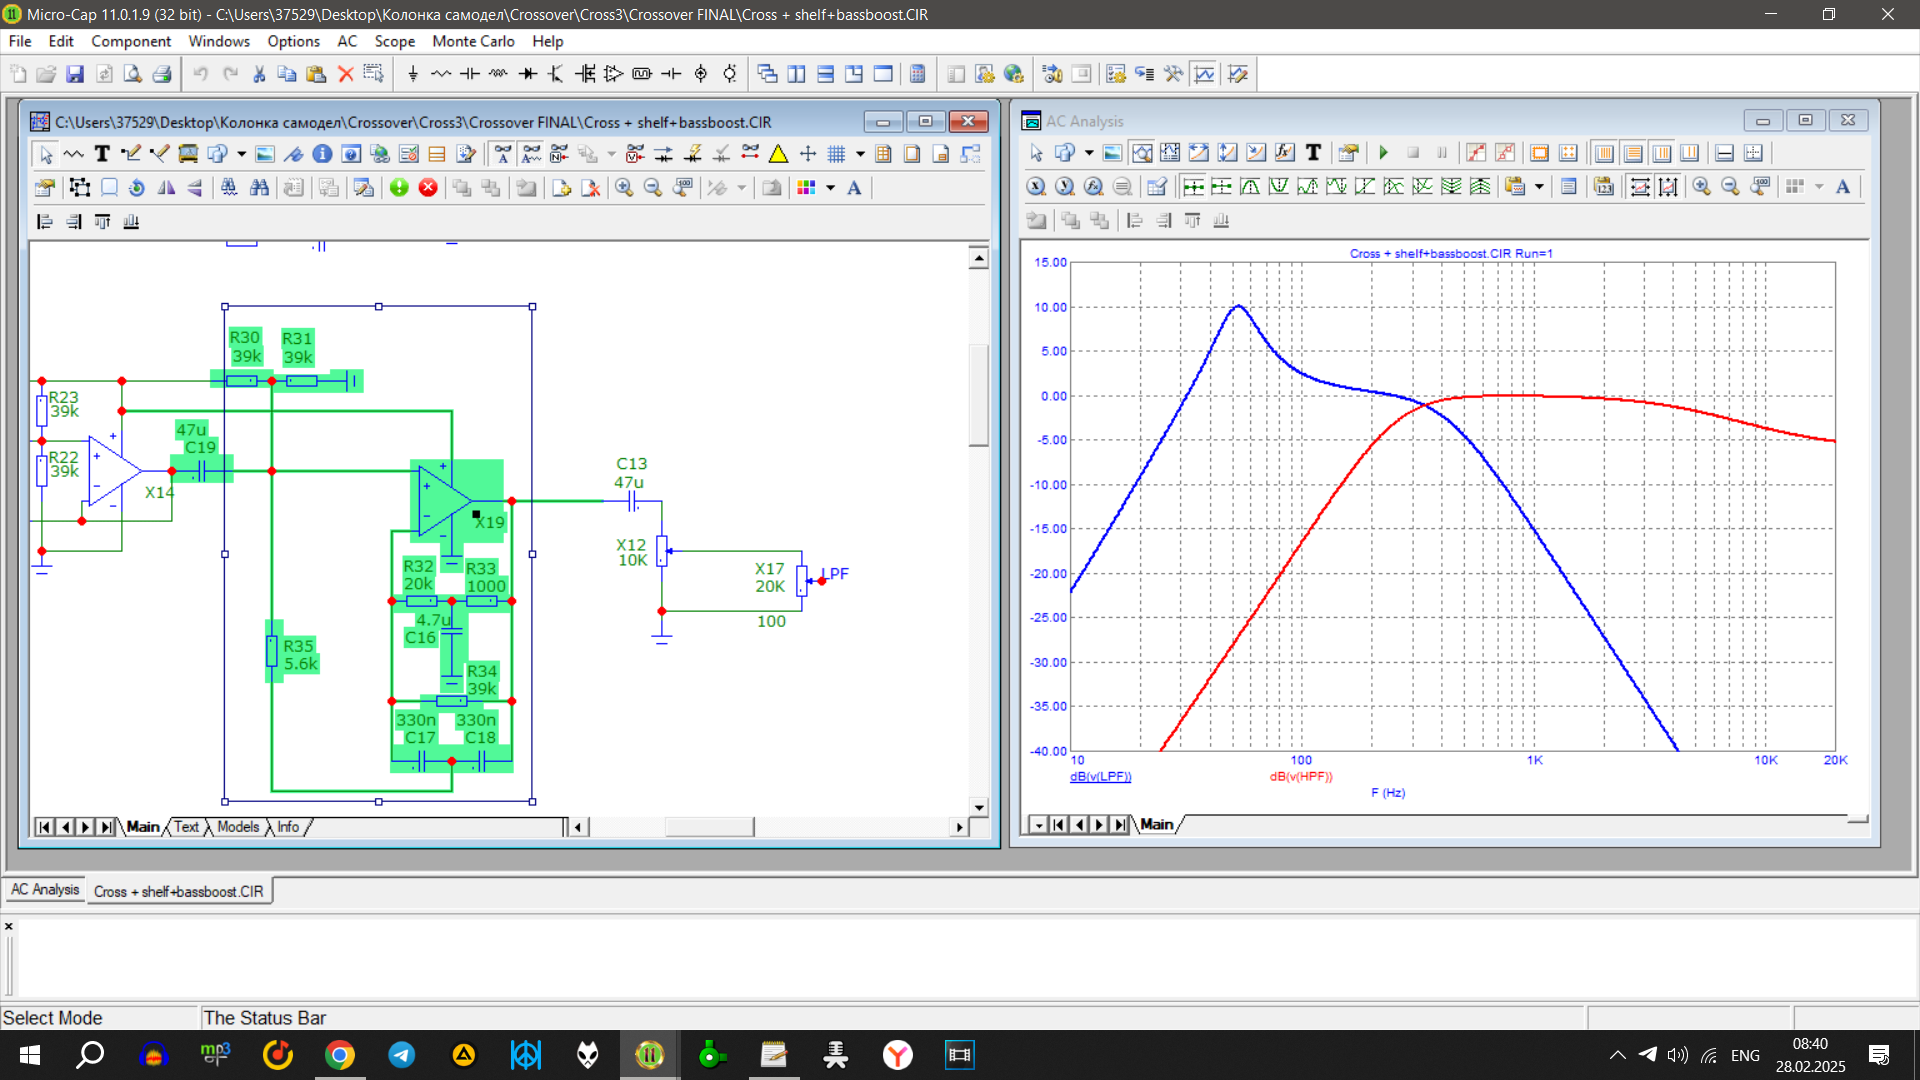Open Google Chrome from the taskbar
Image resolution: width=1920 pixels, height=1080 pixels.
click(x=340, y=1055)
